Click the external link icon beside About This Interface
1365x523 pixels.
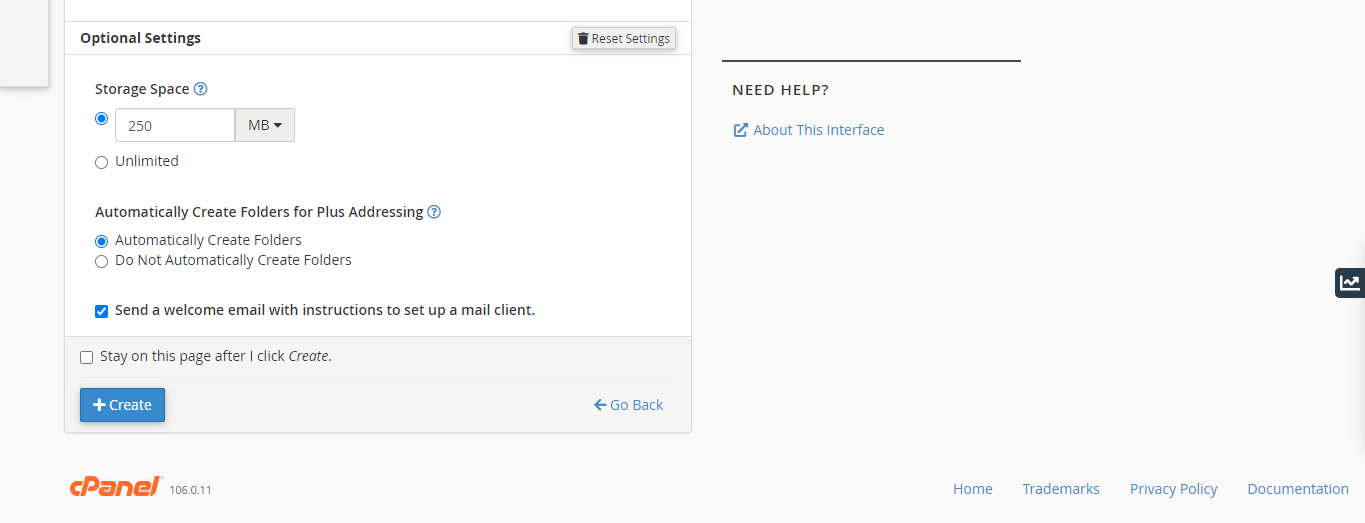tap(741, 130)
